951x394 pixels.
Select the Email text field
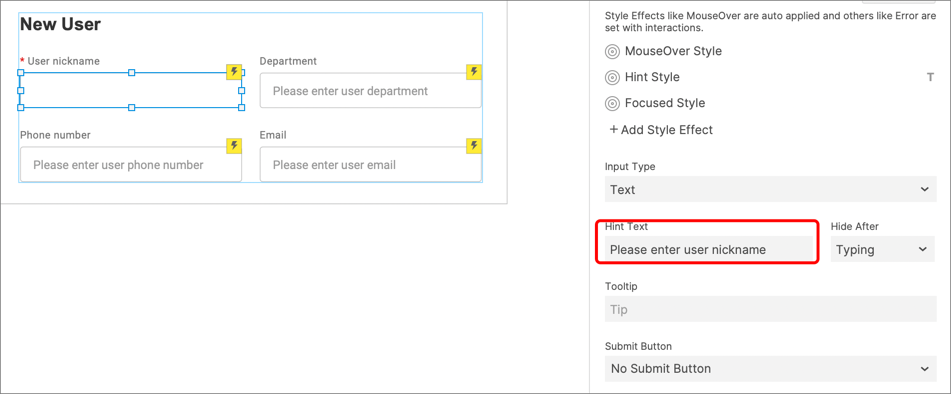coord(371,164)
